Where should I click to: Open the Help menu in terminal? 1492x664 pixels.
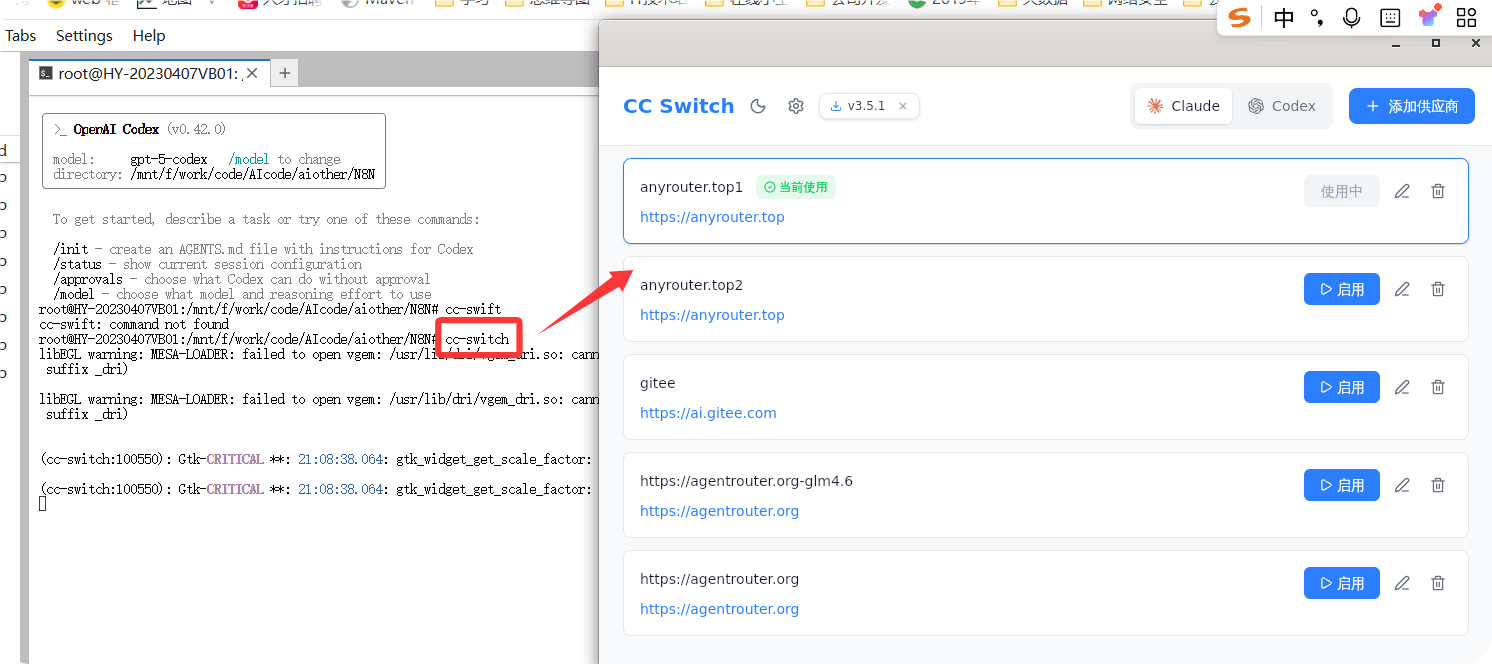(149, 35)
